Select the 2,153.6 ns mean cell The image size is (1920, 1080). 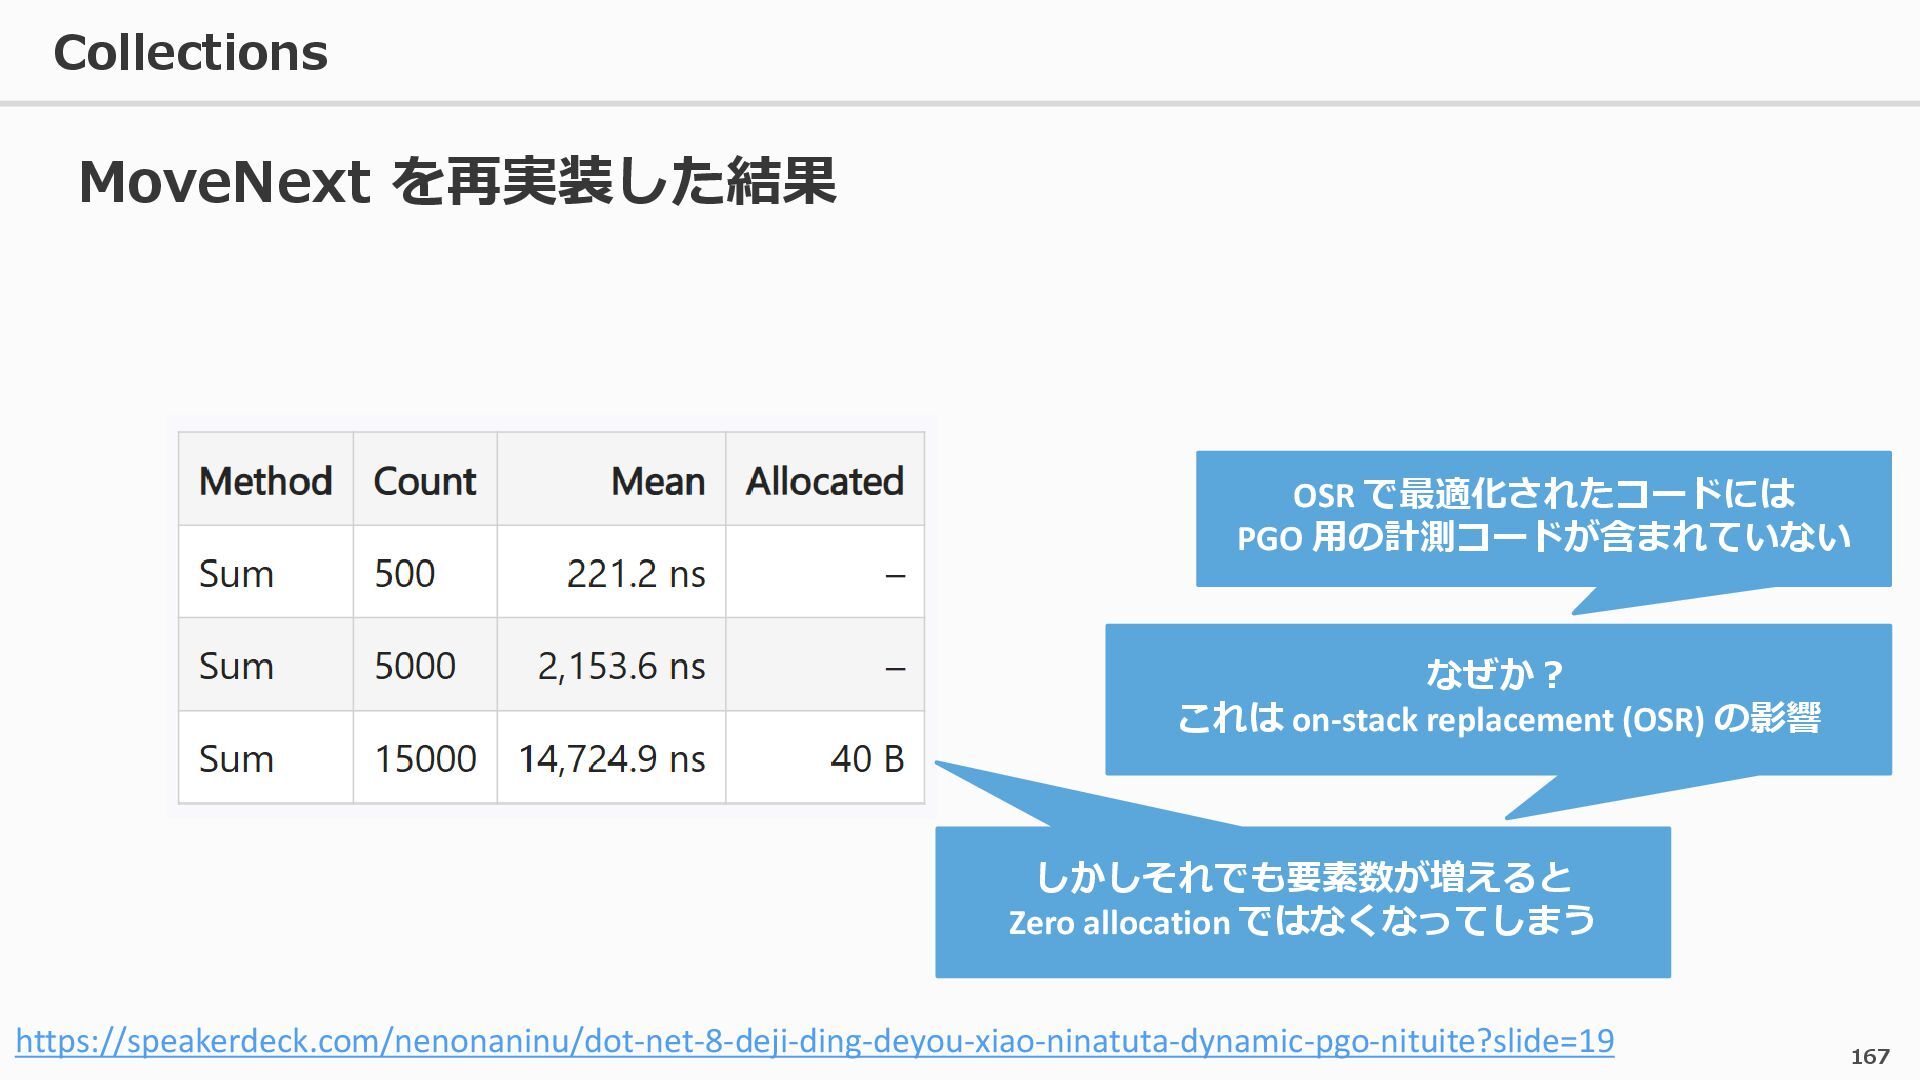point(621,666)
